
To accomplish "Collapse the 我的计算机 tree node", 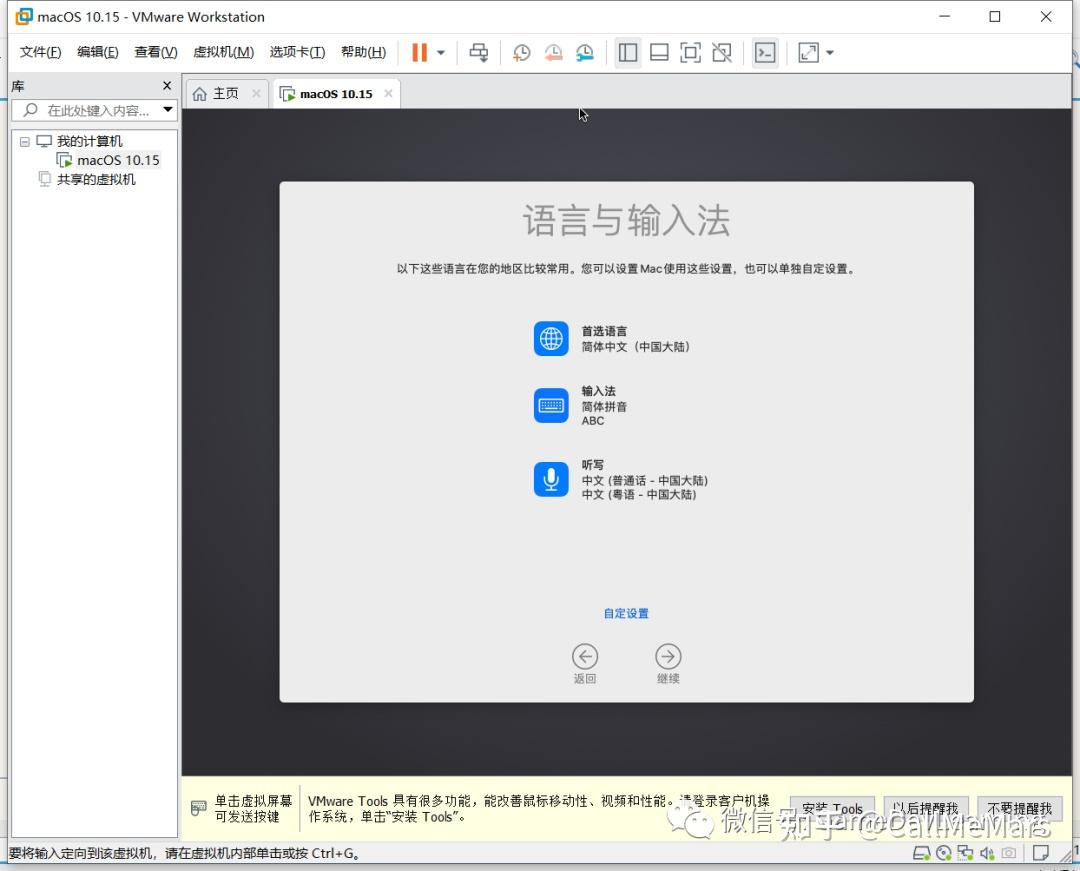I will pyautogui.click(x=25, y=141).
